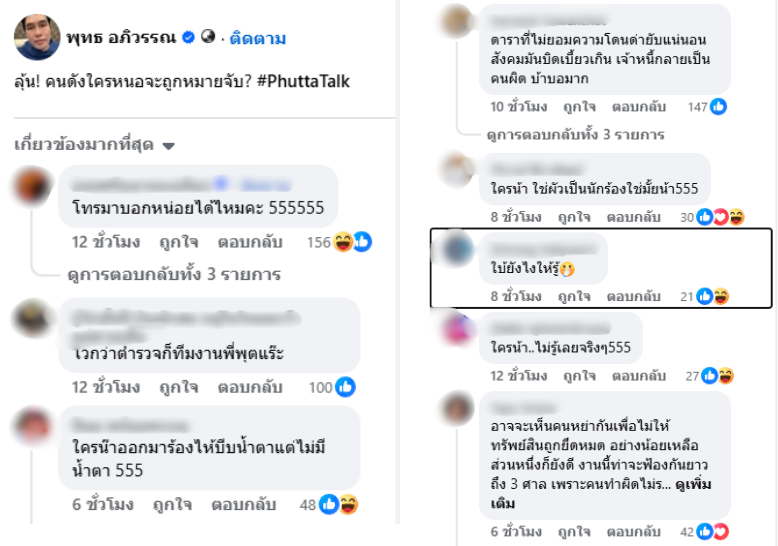The image size is (778, 546).
Task: Click the blue verified badge beside the page name
Action: [x=189, y=37]
